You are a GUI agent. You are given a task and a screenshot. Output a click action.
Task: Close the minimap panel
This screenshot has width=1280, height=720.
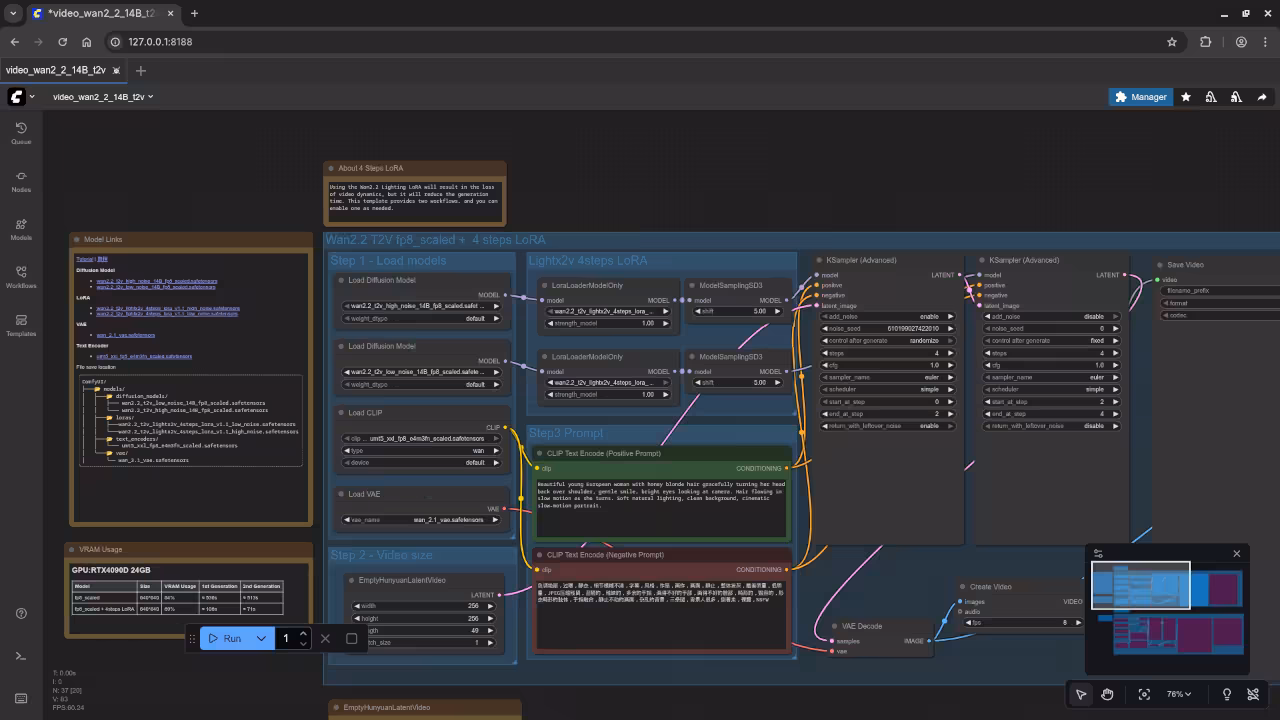click(x=1236, y=553)
